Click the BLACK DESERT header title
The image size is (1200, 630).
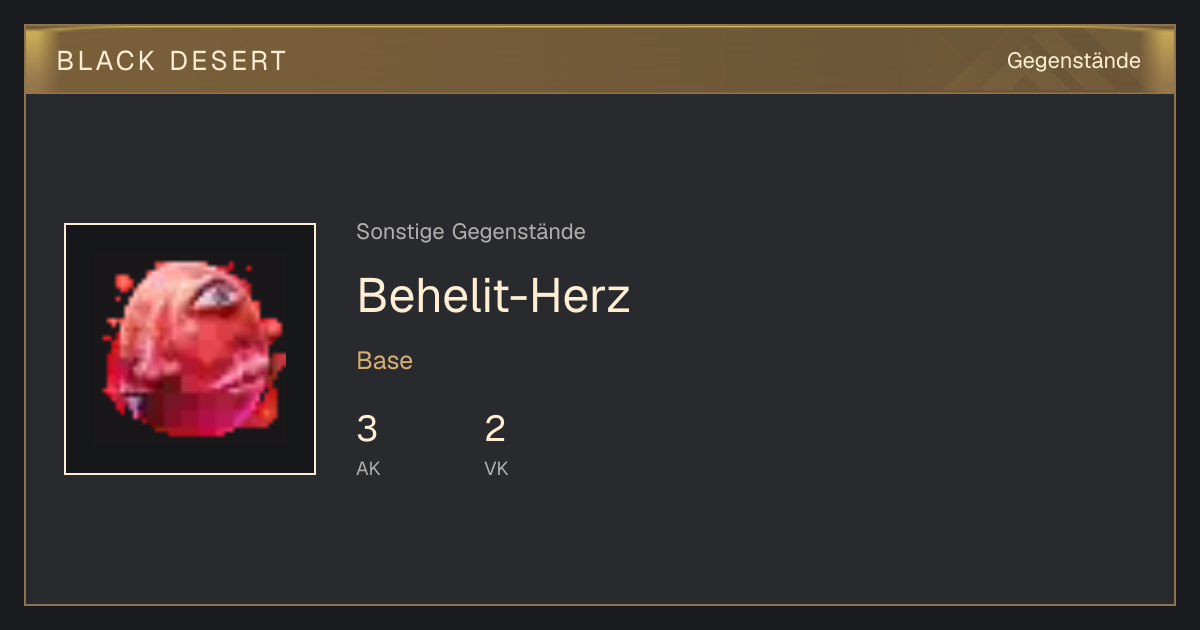[x=172, y=61]
